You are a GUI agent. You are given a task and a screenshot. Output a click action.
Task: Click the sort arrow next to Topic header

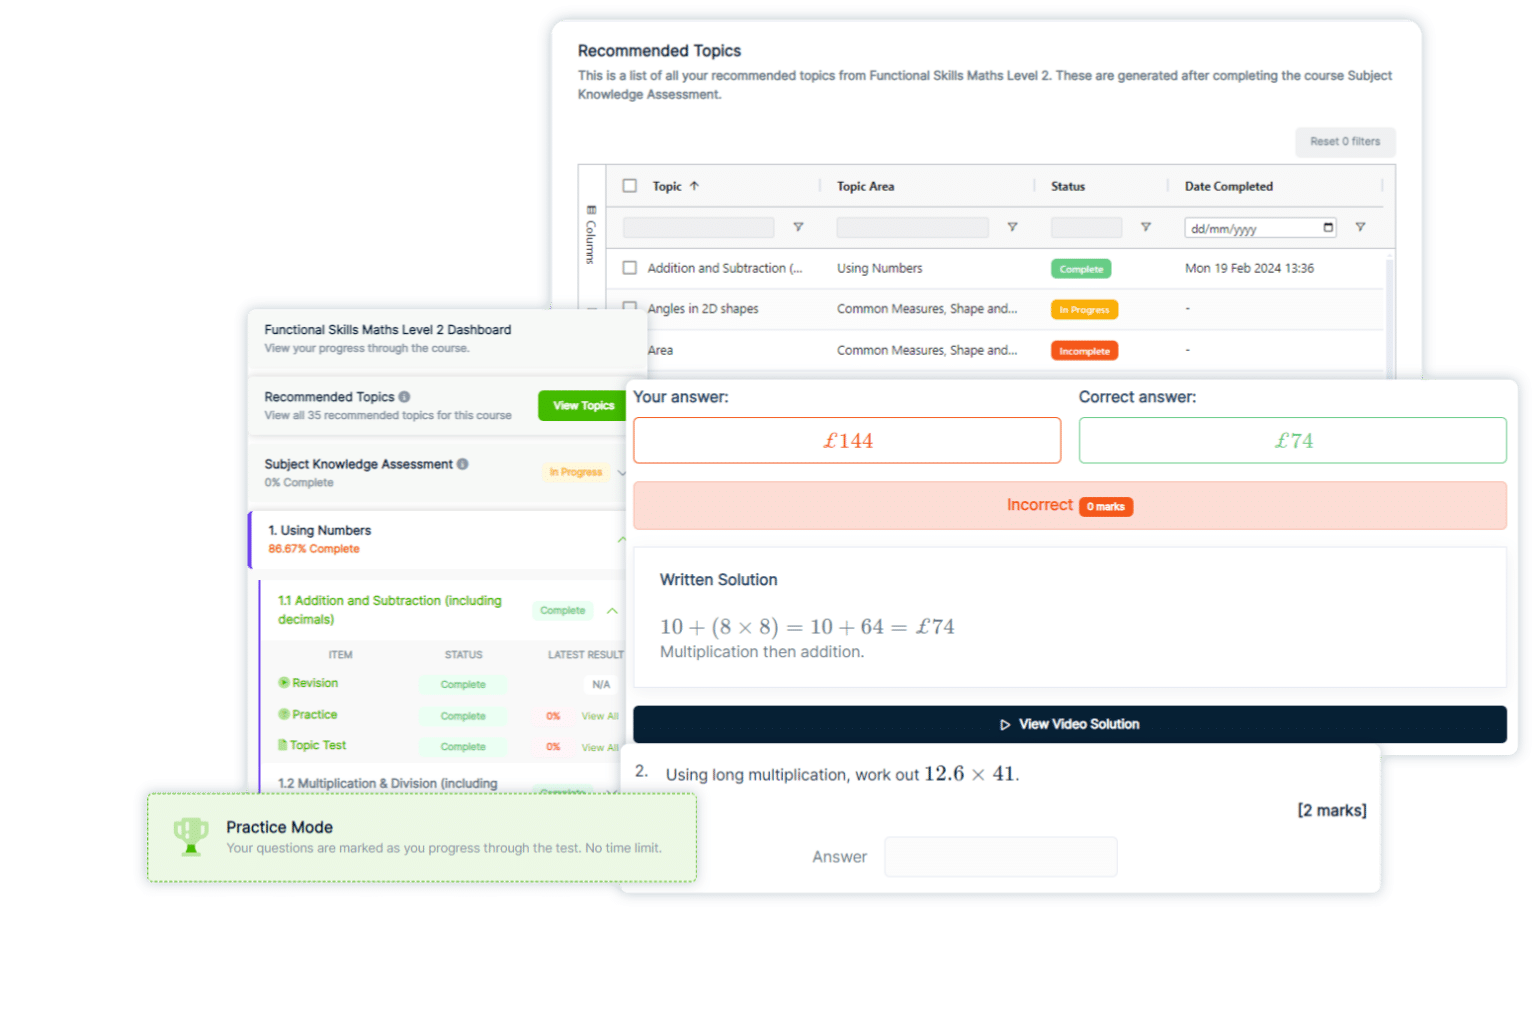point(694,186)
